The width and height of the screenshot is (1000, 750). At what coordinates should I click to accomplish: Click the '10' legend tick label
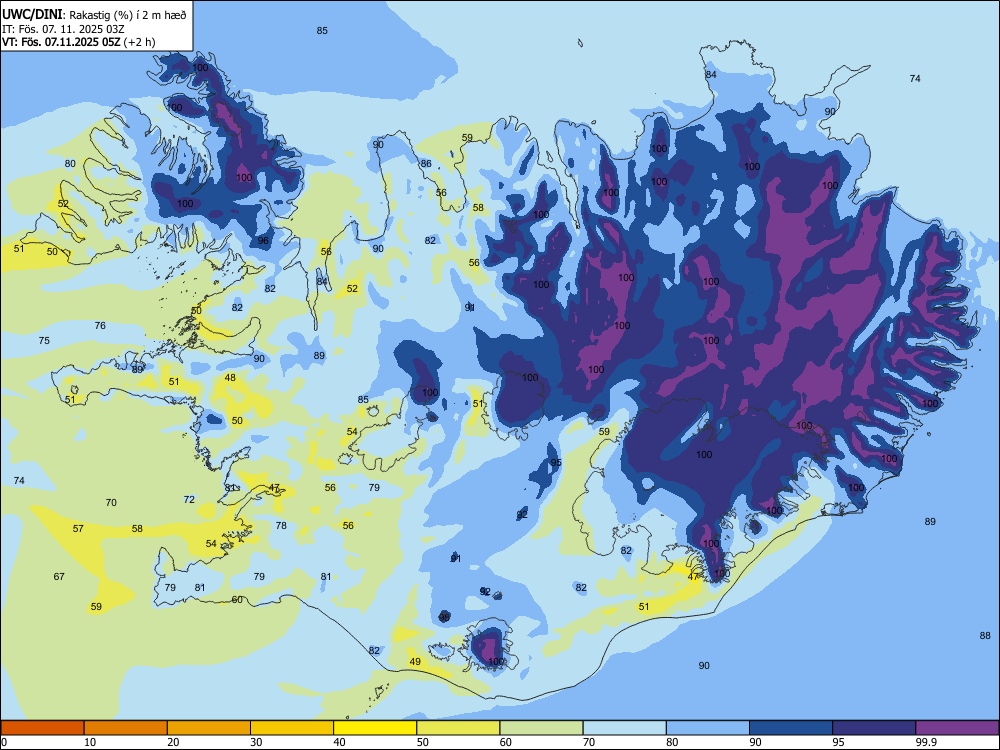click(x=90, y=742)
